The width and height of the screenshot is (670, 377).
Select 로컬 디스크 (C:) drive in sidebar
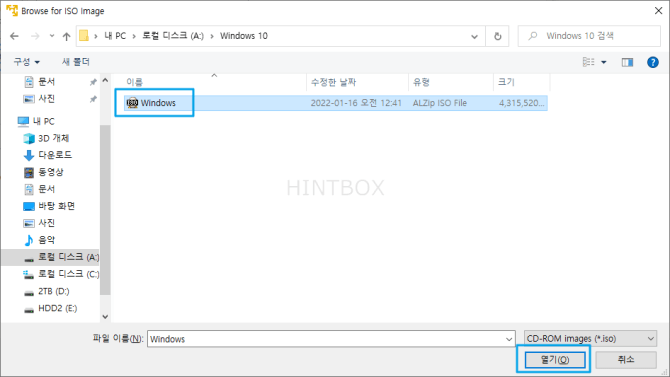tap(68, 274)
